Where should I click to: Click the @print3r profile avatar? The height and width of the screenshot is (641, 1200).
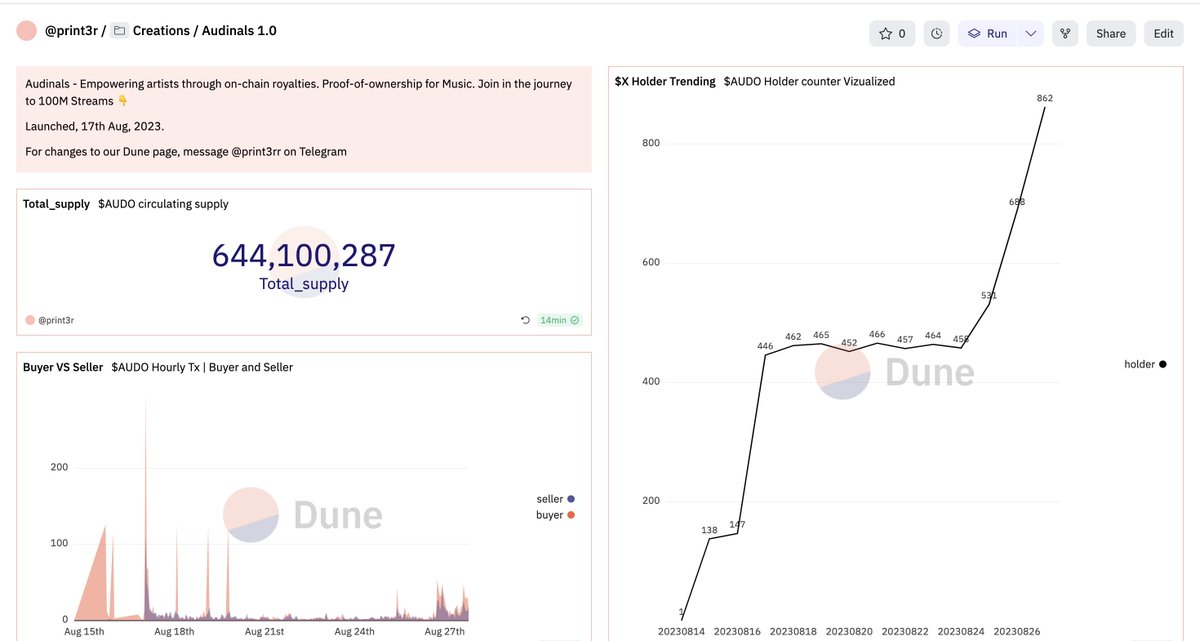(x=27, y=31)
